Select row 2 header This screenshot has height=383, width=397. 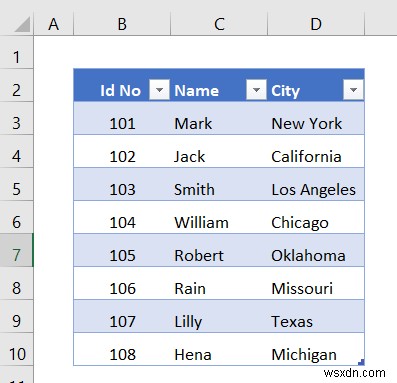[16, 85]
